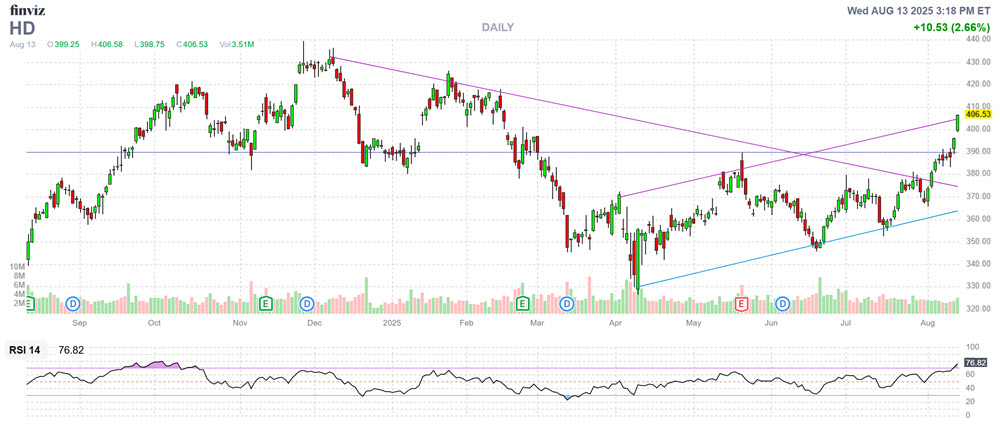Click the high value 406.58

[x=110, y=45]
